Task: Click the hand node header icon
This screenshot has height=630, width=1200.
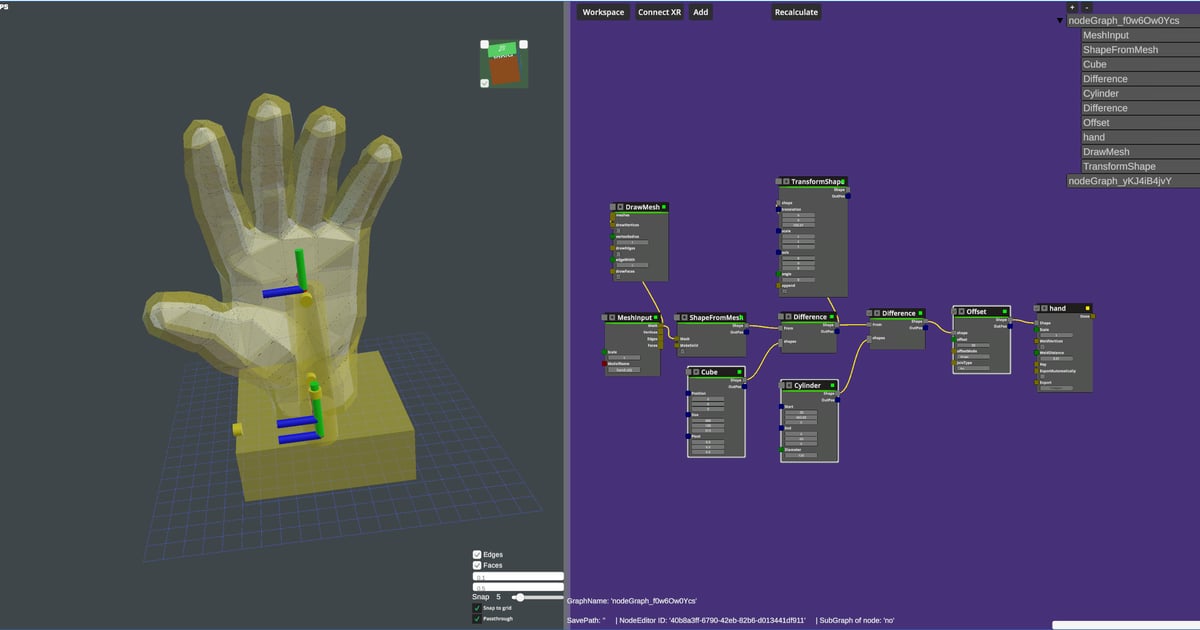Action: (1044, 308)
